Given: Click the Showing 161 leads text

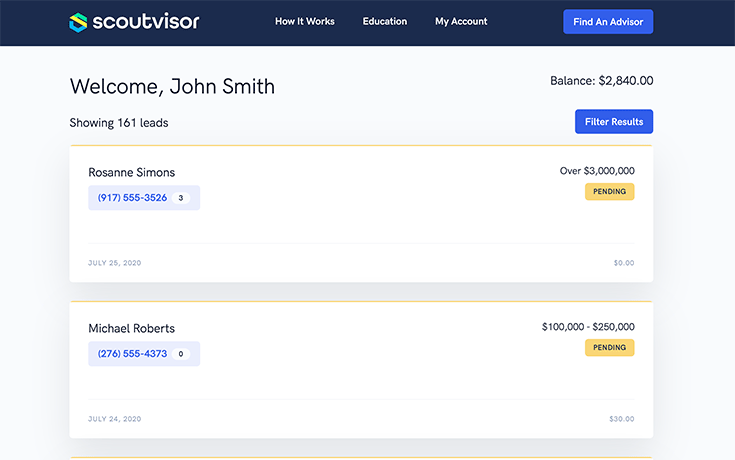Looking at the screenshot, I should pyautogui.click(x=119, y=123).
